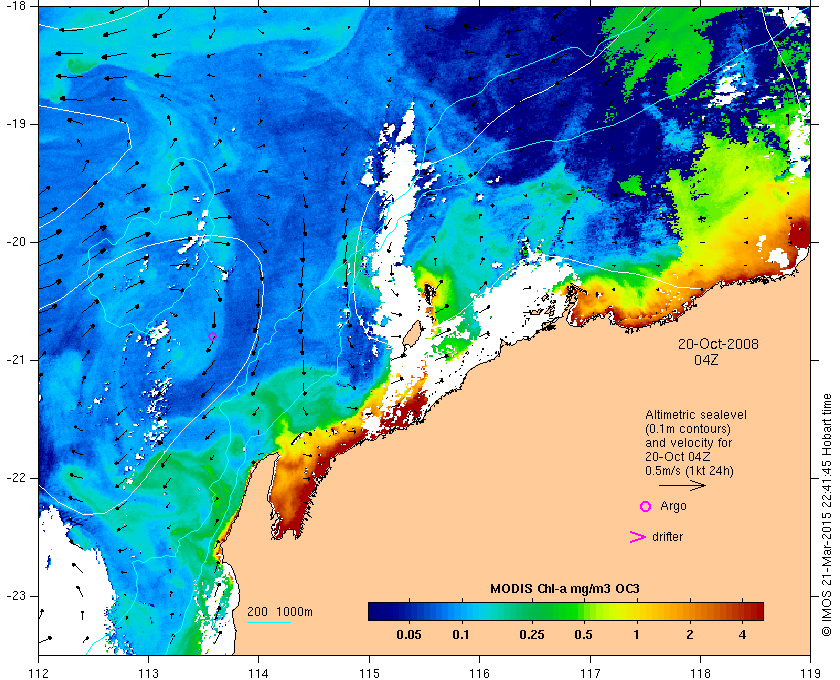Screen dimensions: 840x680
Task: Click the '20-Oct 04Z' legend text
Action: coord(678,457)
